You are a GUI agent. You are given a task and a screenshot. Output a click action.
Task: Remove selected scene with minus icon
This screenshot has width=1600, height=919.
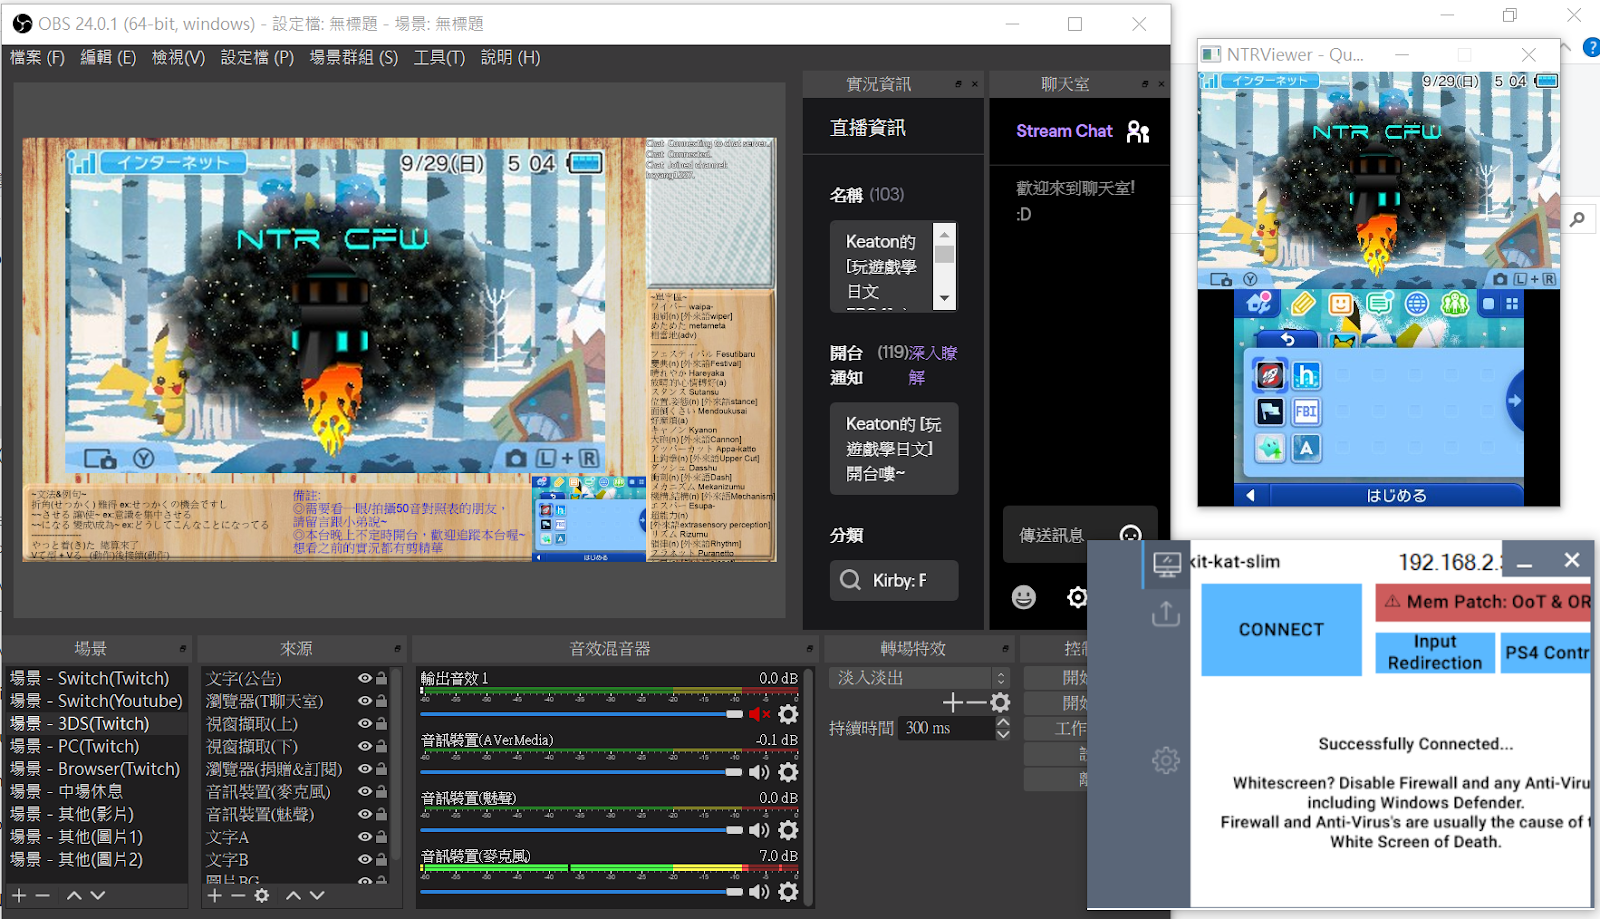pyautogui.click(x=42, y=895)
